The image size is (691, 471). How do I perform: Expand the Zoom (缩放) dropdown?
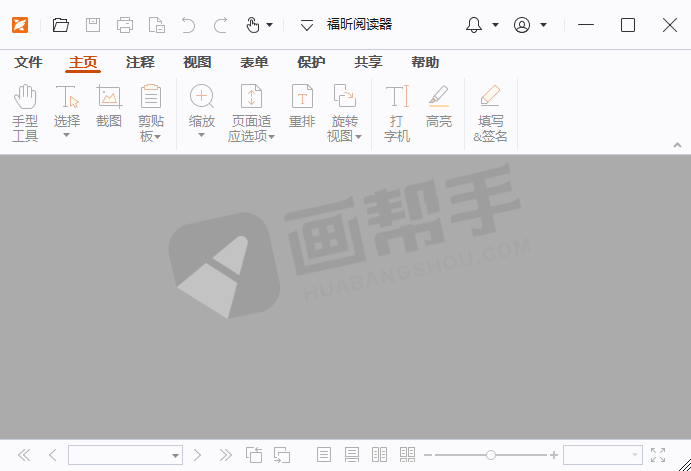pos(202,134)
